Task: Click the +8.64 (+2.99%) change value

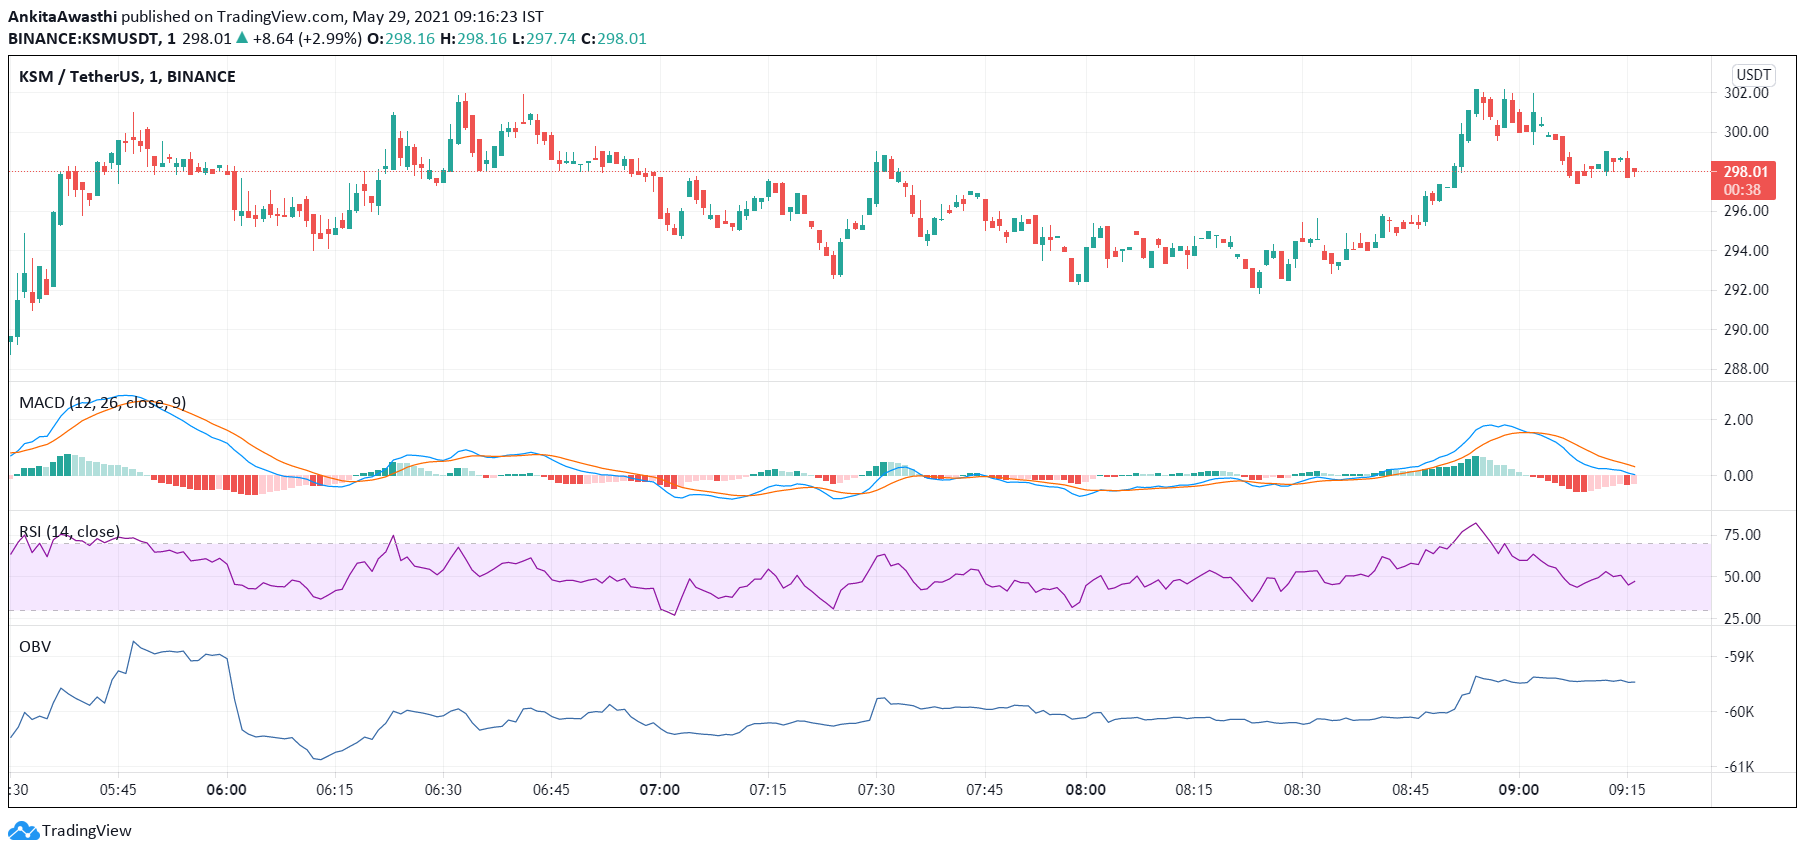Action: coord(307,39)
